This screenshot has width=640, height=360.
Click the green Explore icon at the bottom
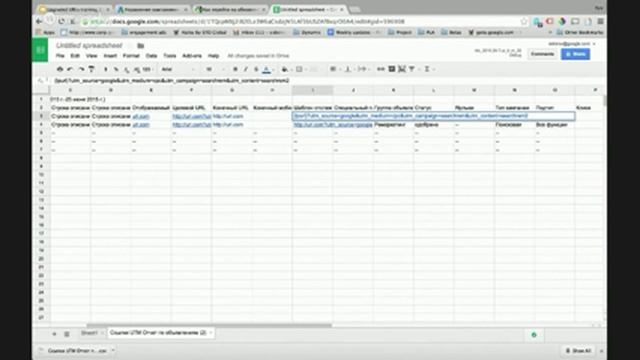coord(534,335)
